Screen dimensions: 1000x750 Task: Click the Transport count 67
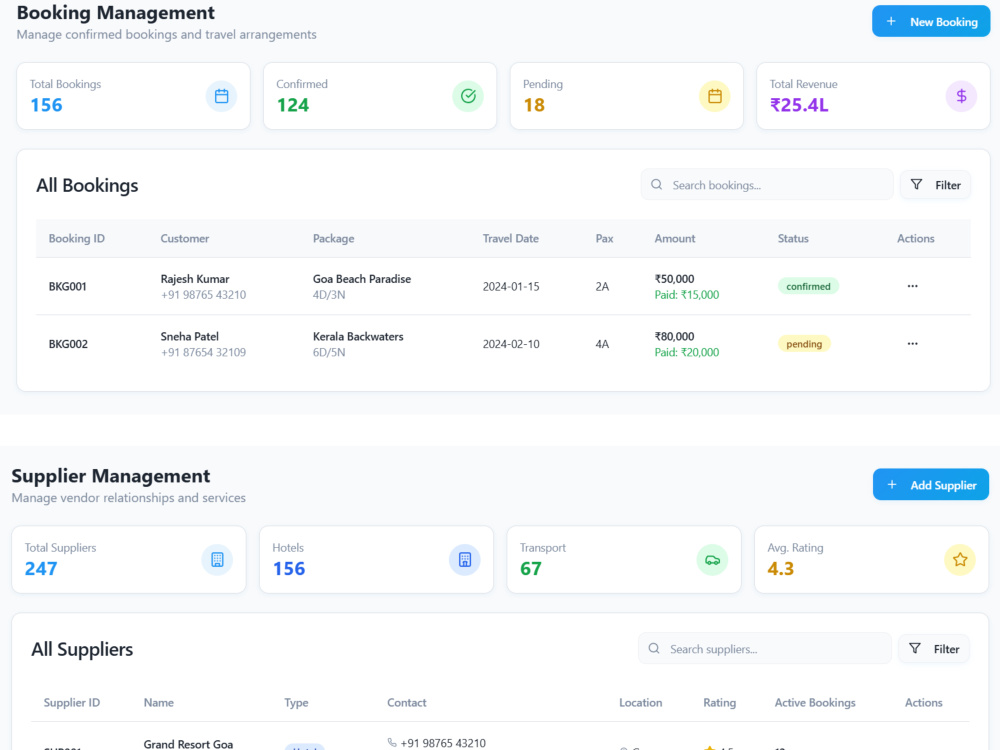531,568
